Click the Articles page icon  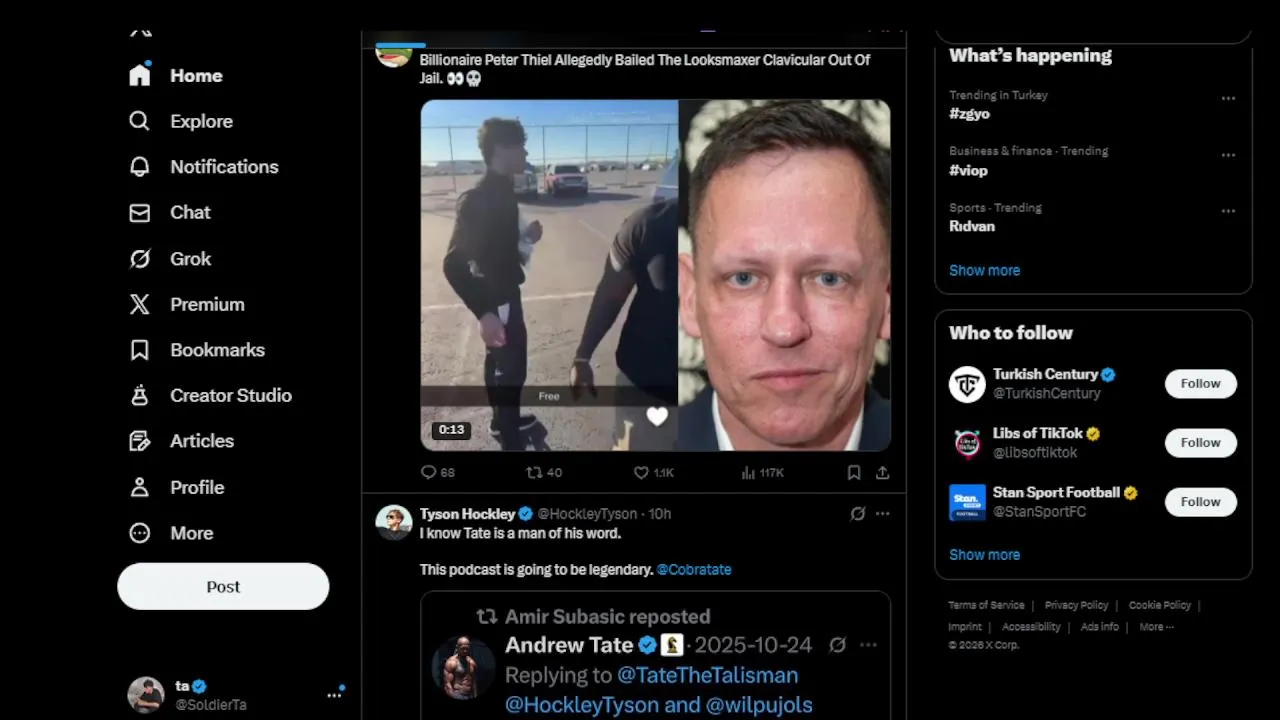click(x=140, y=441)
